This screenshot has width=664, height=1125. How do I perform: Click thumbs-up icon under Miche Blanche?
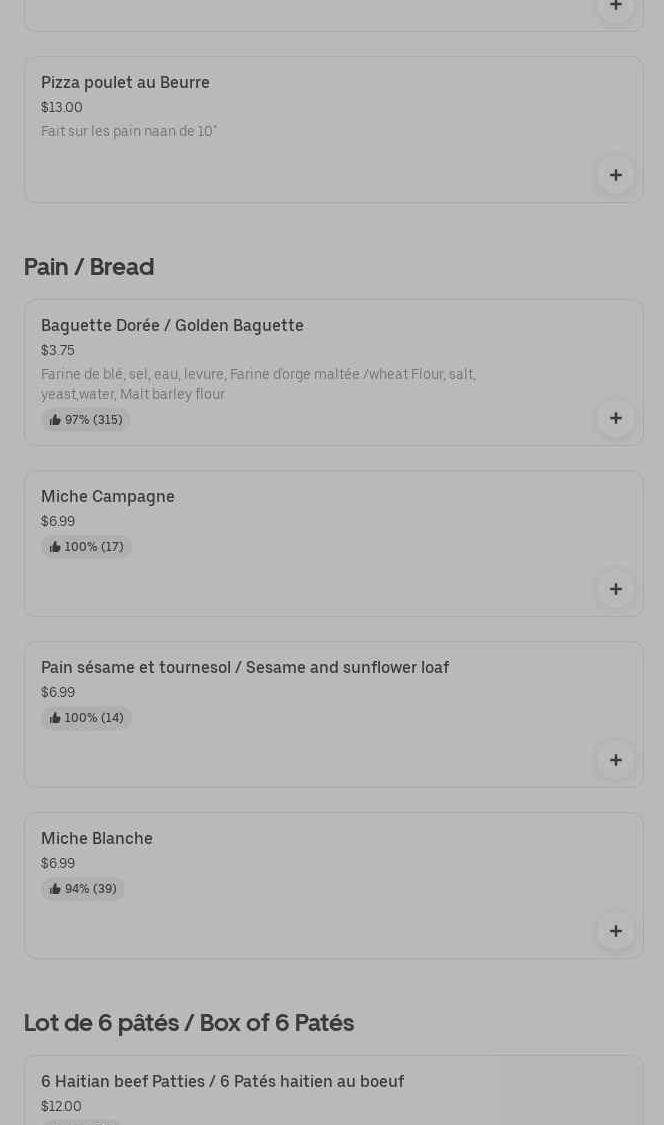click(55, 889)
